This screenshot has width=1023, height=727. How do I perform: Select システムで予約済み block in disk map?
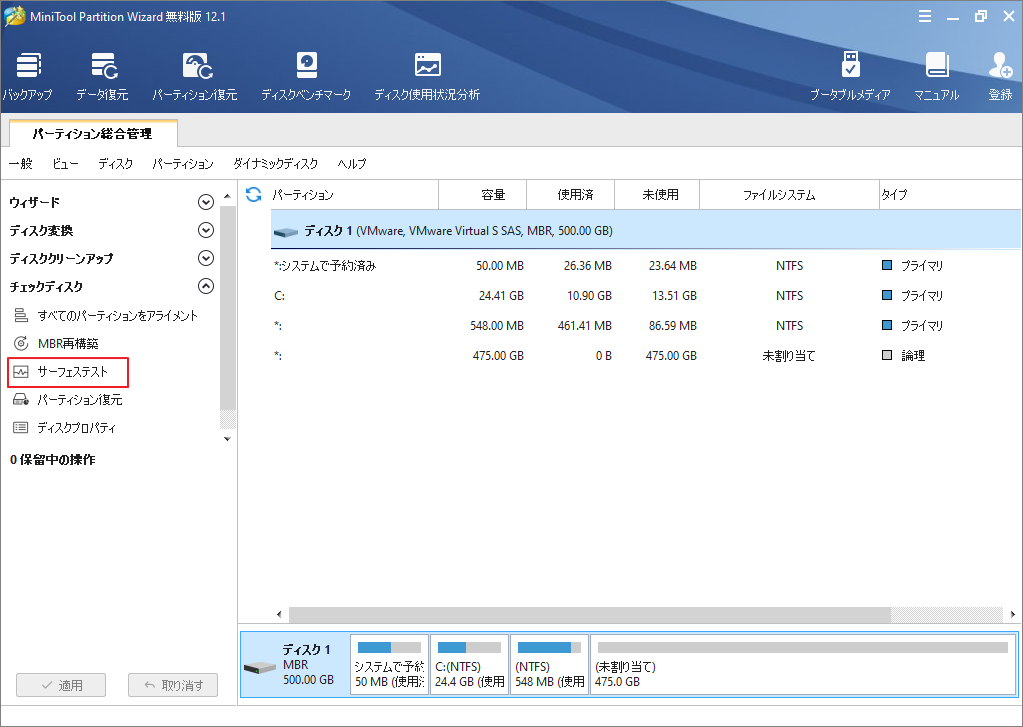click(x=389, y=664)
